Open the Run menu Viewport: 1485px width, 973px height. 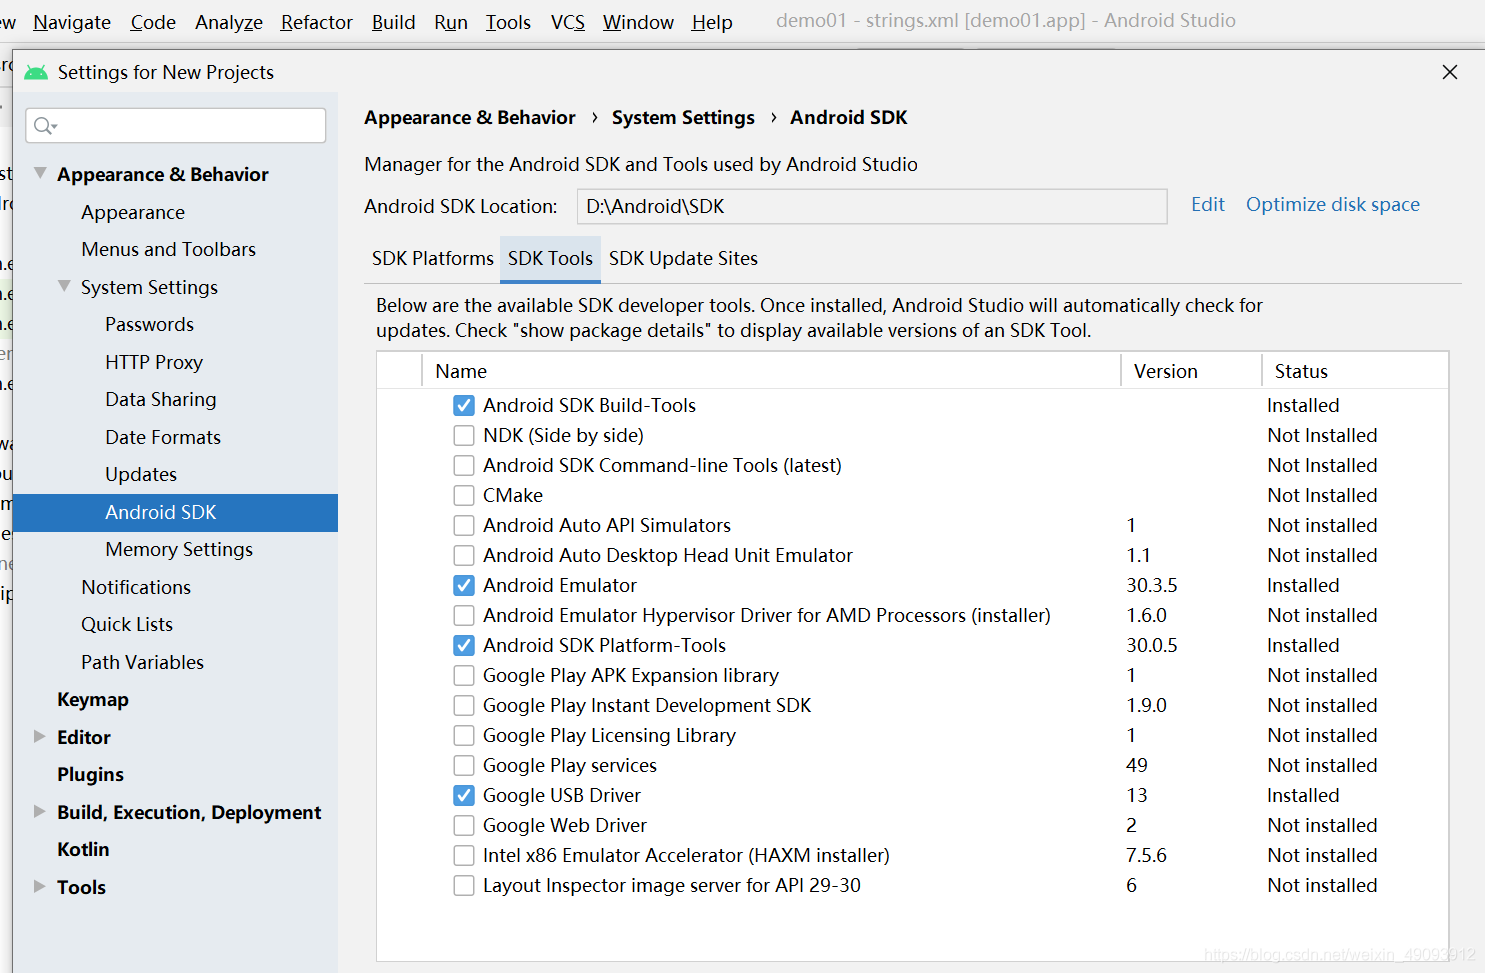[451, 22]
